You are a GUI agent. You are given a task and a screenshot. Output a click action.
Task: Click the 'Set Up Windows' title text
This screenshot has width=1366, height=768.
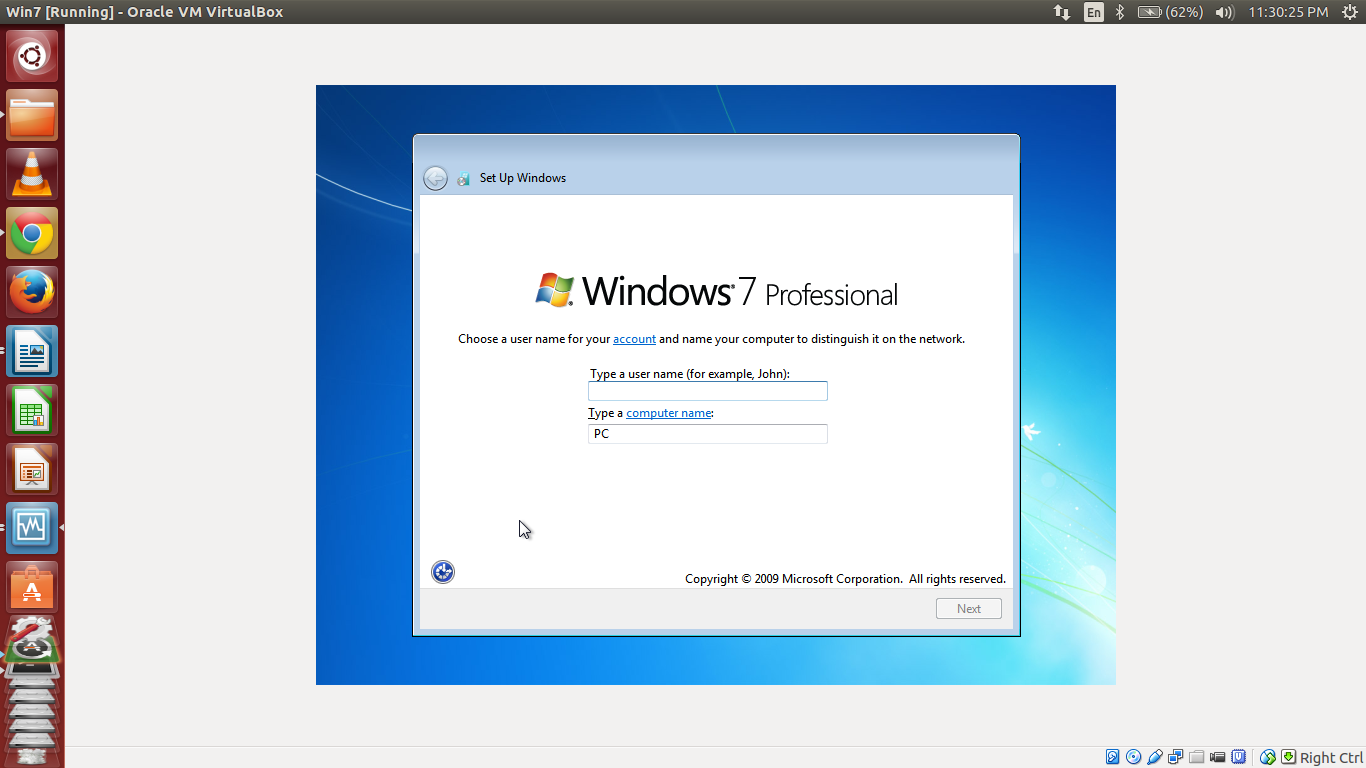click(x=523, y=178)
